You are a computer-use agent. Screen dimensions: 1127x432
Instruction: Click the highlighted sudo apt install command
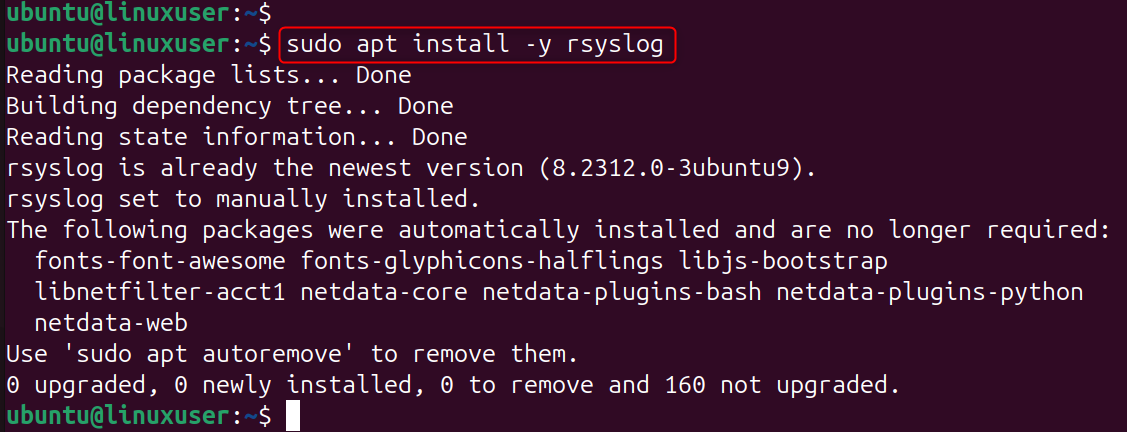point(476,45)
